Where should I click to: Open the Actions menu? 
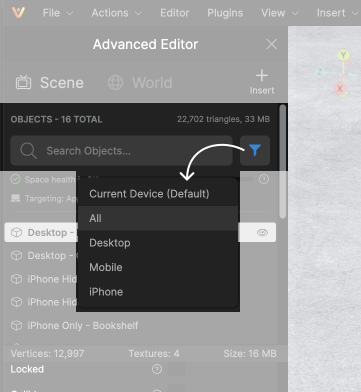pyautogui.click(x=116, y=13)
